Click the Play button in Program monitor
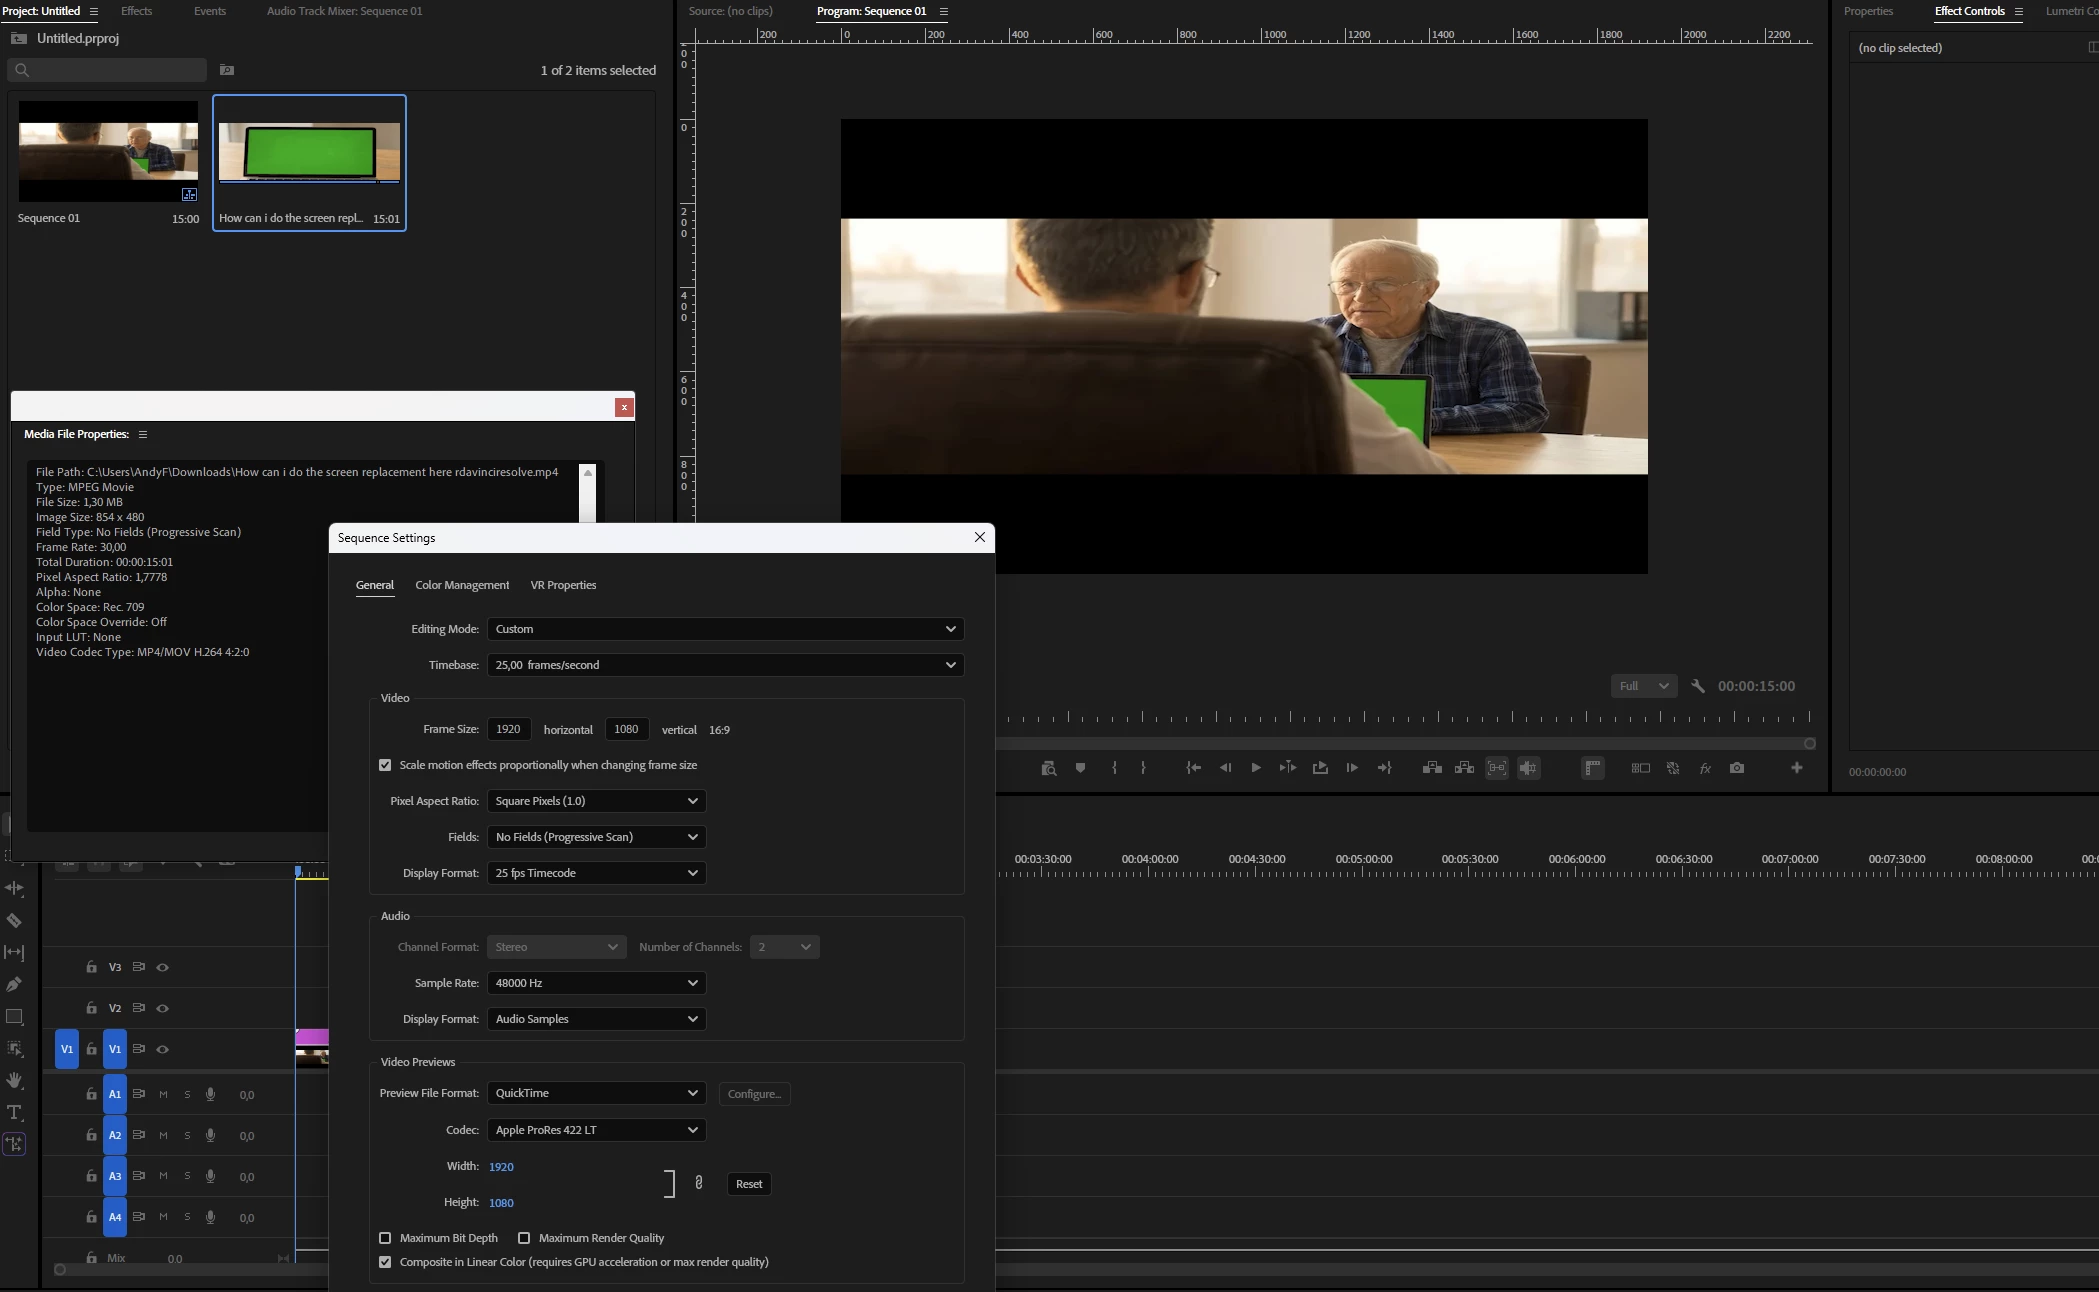This screenshot has height=1292, width=2099. (x=1256, y=768)
